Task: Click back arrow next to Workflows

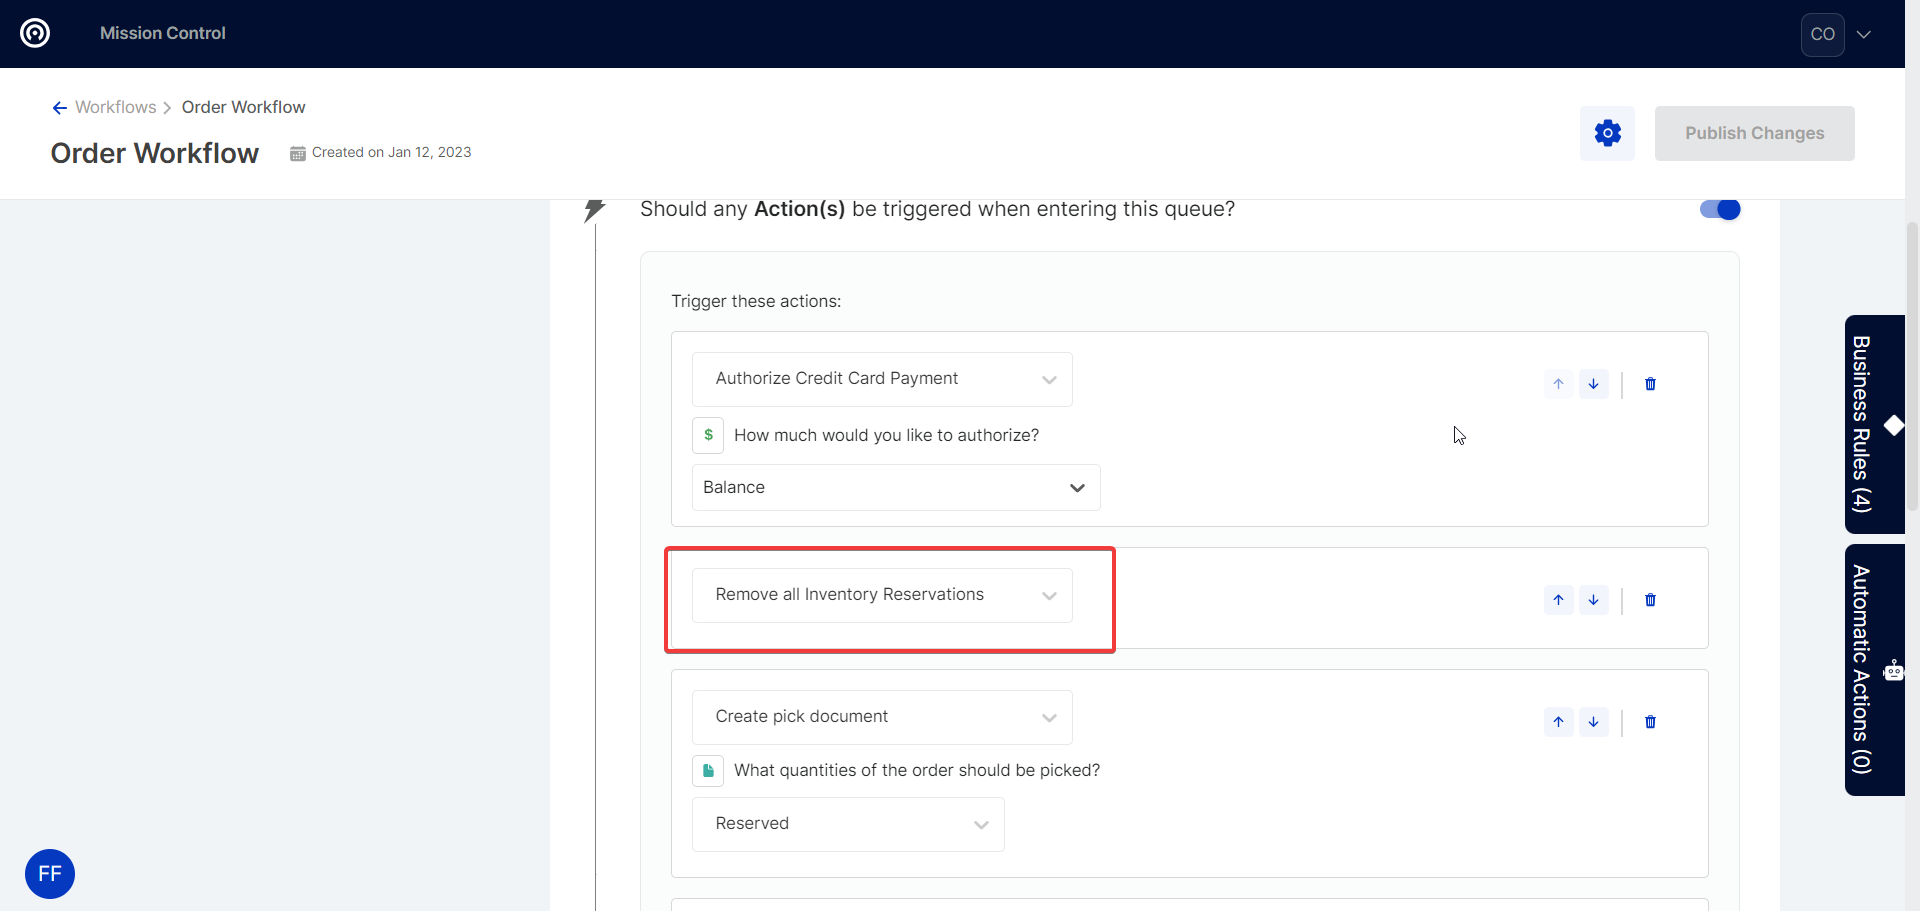Action: pyautogui.click(x=60, y=108)
